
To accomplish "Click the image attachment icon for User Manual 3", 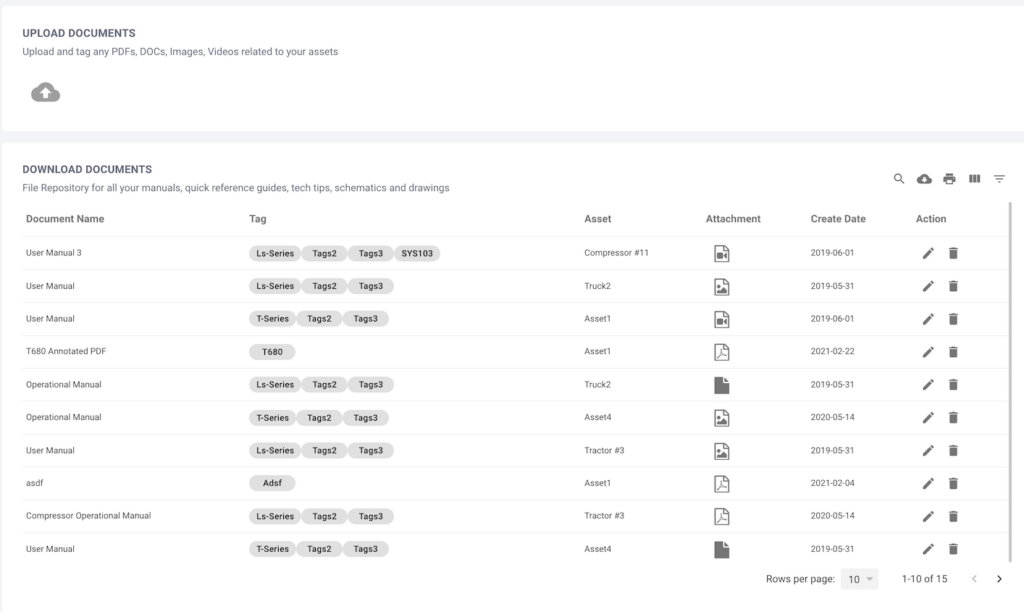I will pos(722,253).
